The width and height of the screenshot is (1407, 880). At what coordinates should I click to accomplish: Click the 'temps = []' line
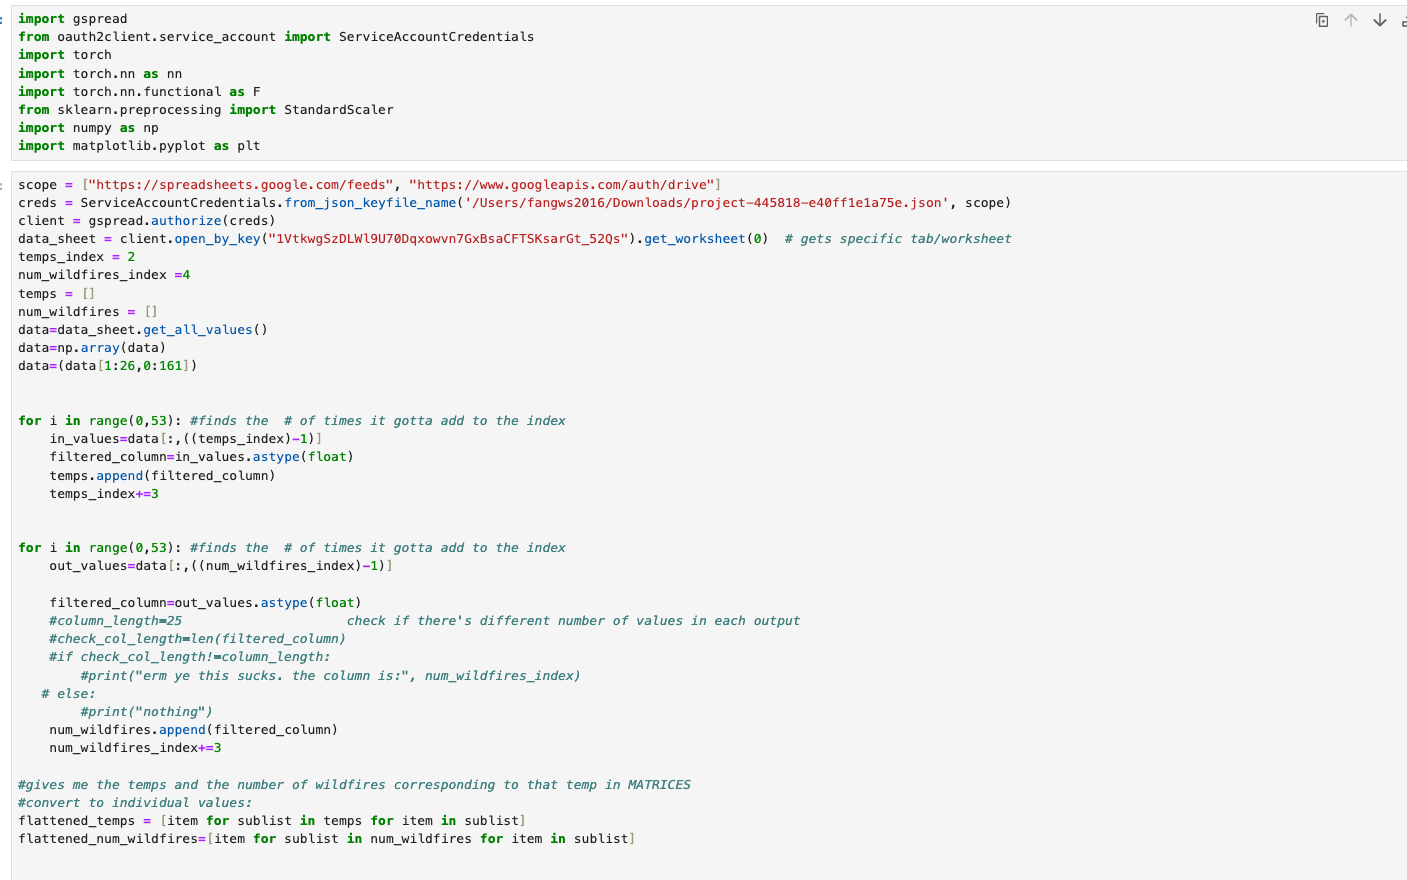tap(57, 294)
